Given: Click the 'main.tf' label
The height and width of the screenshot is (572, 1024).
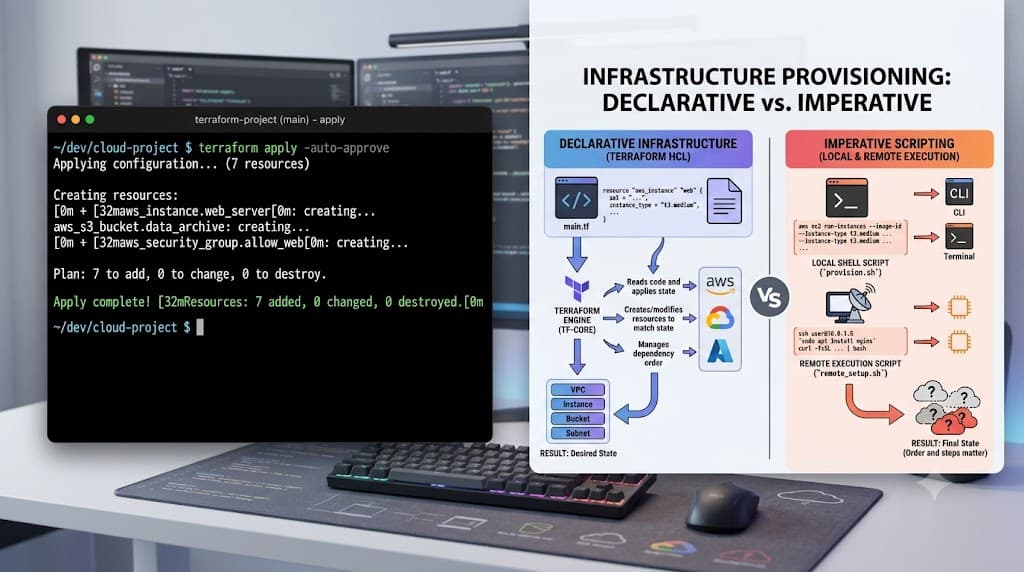Looking at the screenshot, I should coord(576,227).
